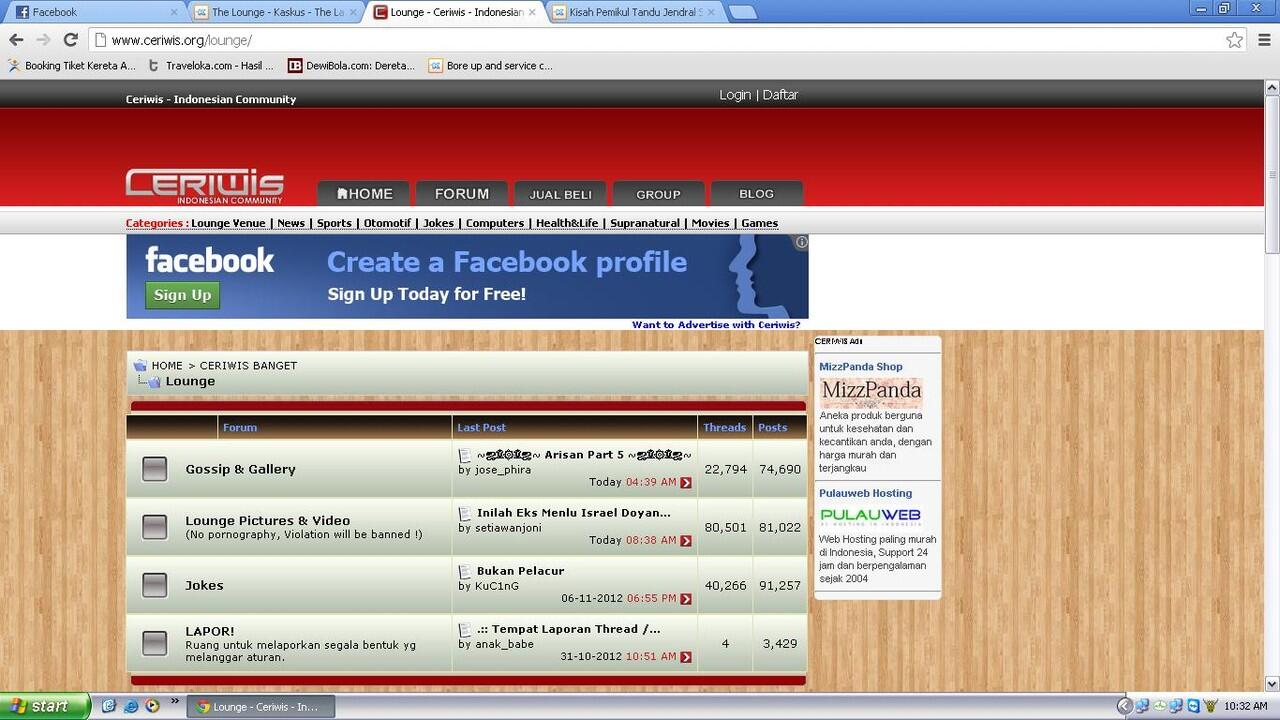The width and height of the screenshot is (1280, 720).
Task: Open the JUAL BELI navigation tab
Action: 560,194
